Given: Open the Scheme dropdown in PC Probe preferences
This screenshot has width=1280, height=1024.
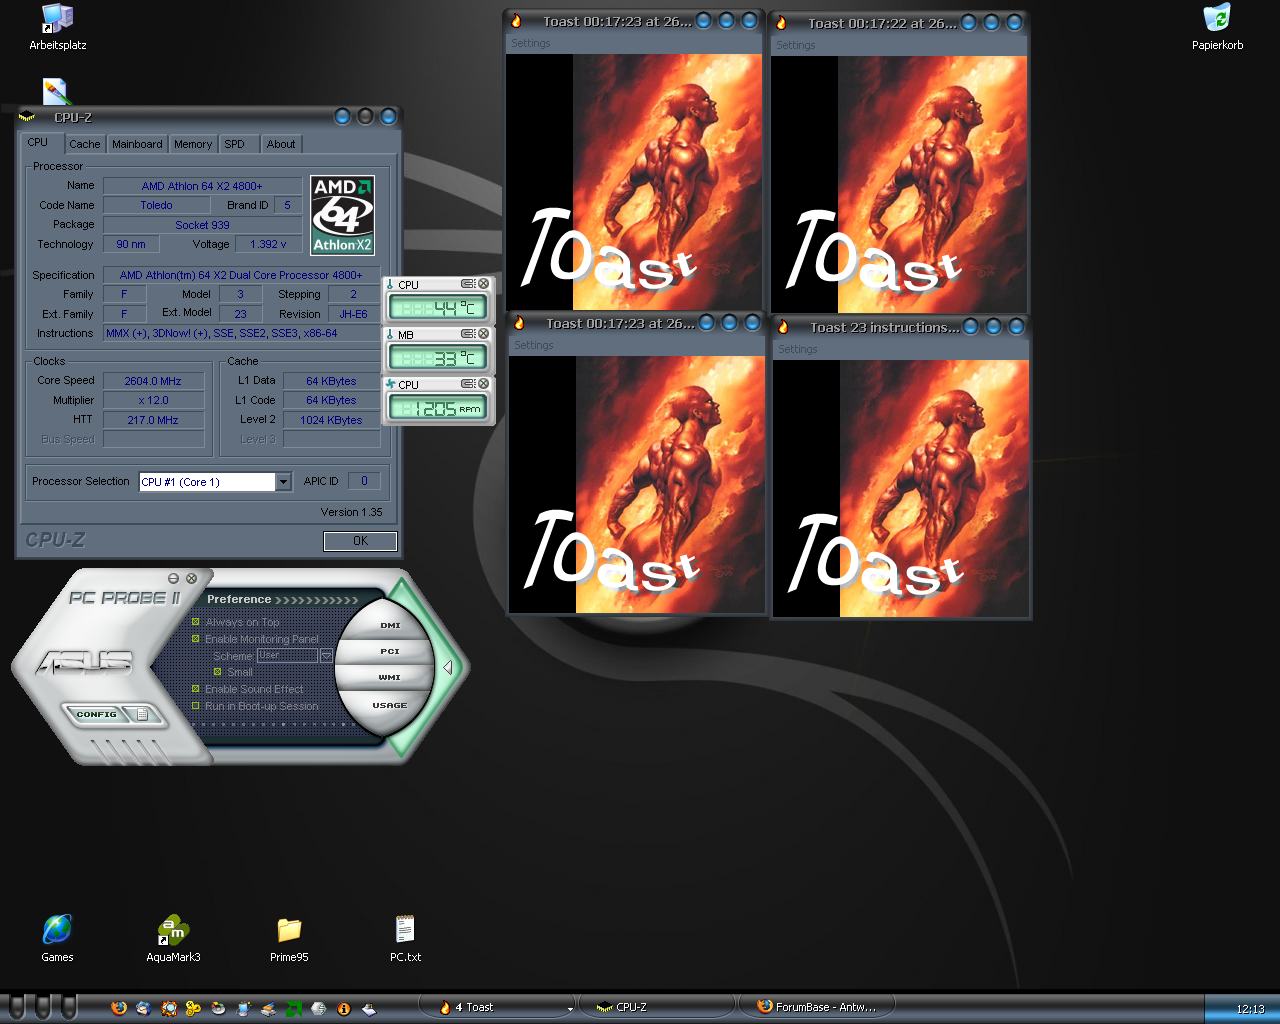Looking at the screenshot, I should [x=326, y=656].
